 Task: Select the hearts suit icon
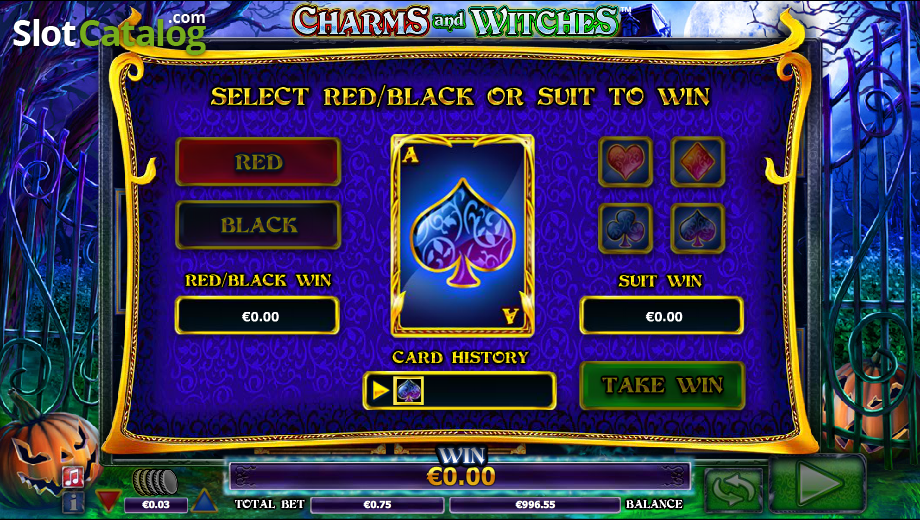[625, 162]
